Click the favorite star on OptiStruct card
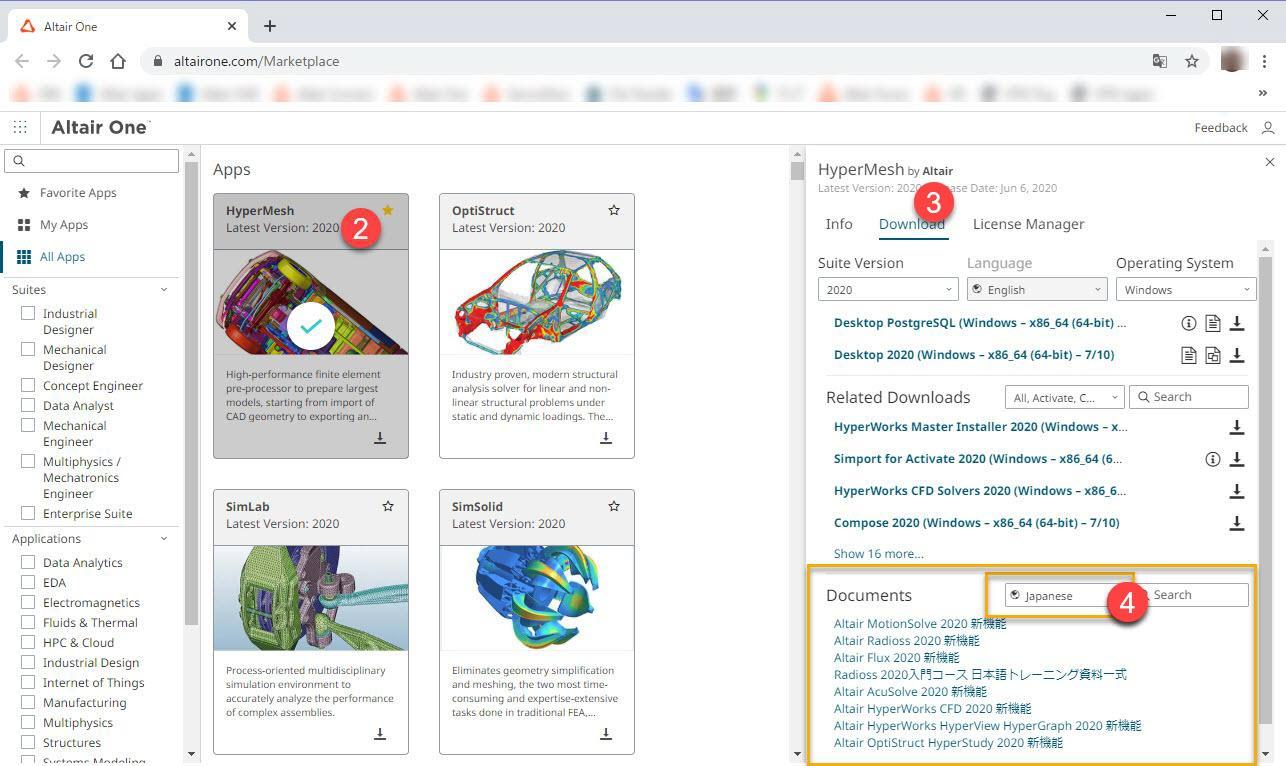This screenshot has height=766, width=1286. point(614,211)
